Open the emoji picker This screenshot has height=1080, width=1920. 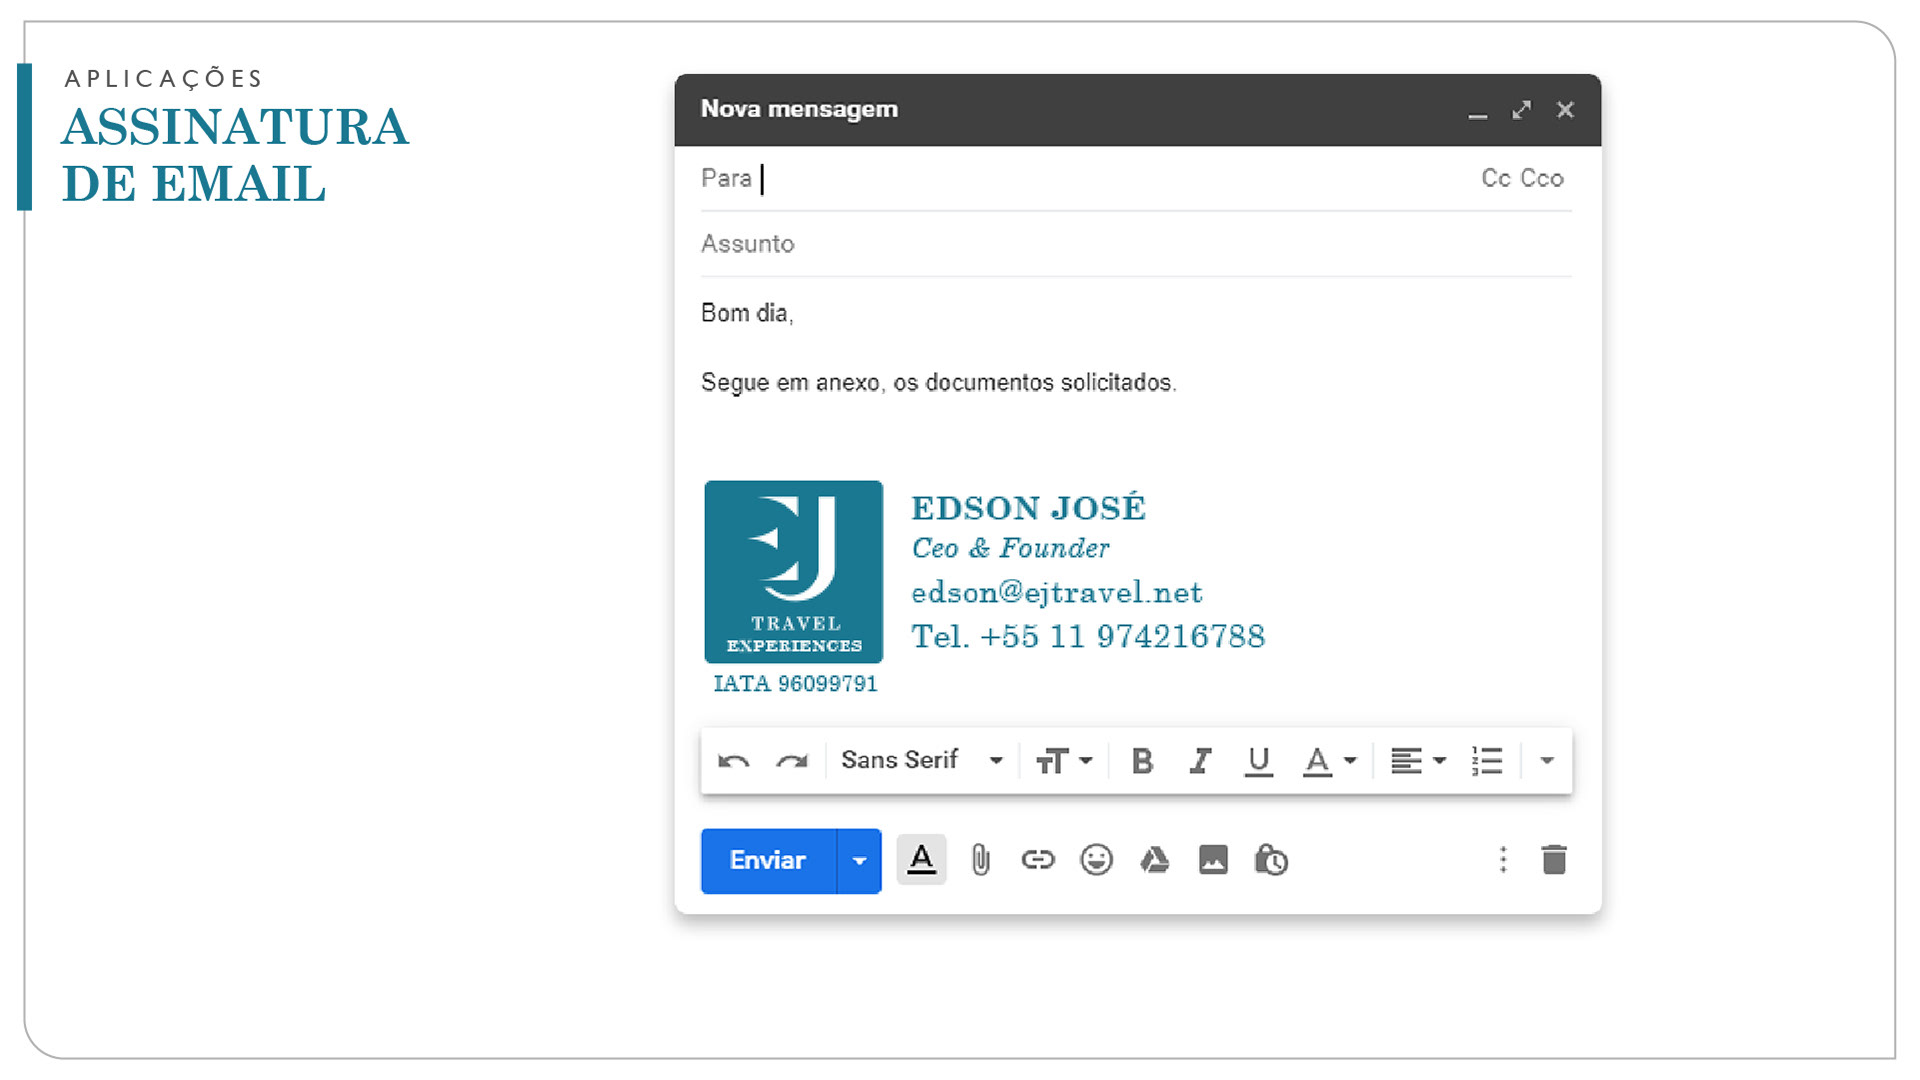click(1097, 860)
